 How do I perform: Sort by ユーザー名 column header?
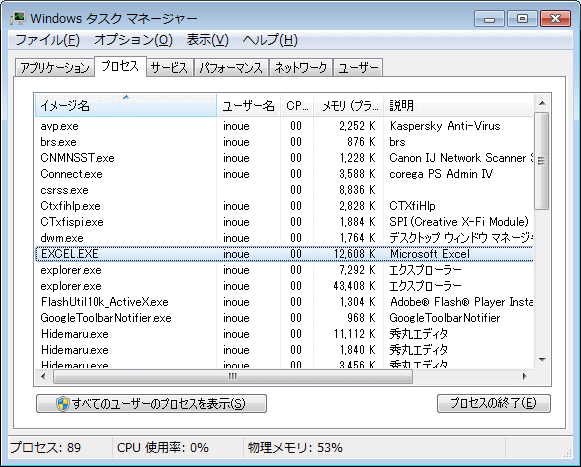coord(248,106)
